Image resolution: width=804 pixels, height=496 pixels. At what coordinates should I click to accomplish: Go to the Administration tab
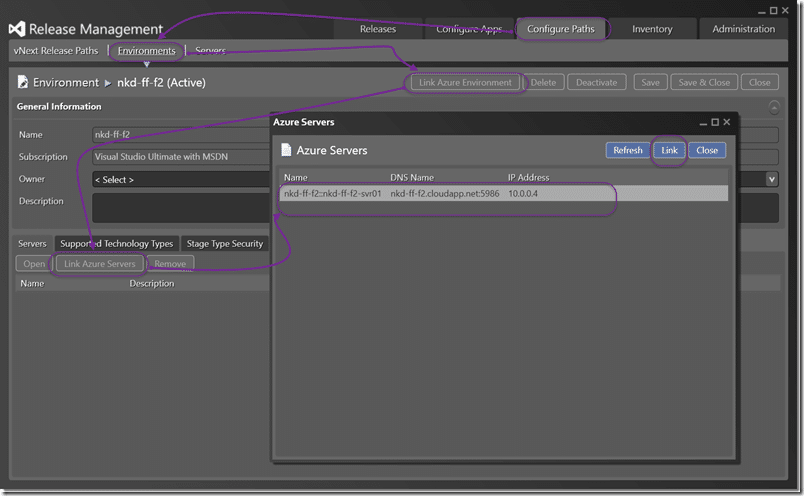pos(743,29)
